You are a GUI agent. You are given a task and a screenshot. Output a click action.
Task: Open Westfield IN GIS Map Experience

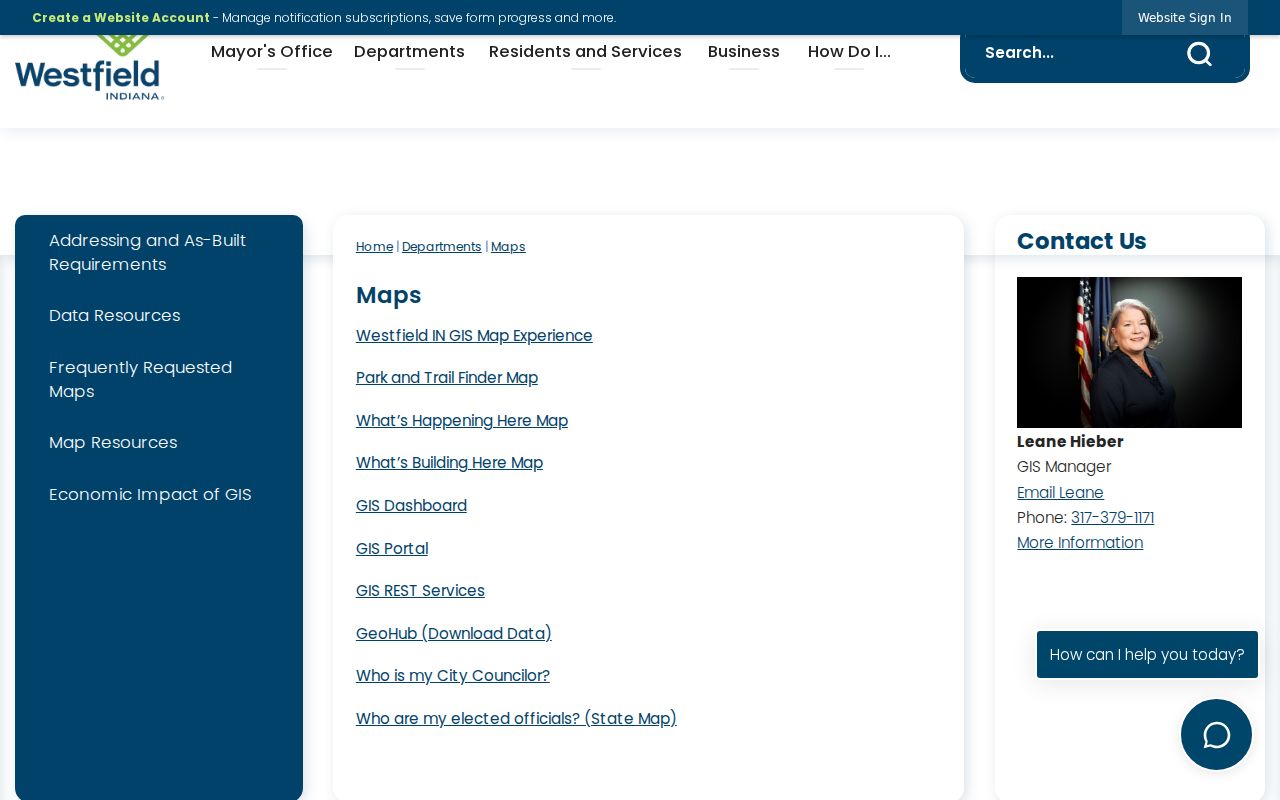(474, 336)
